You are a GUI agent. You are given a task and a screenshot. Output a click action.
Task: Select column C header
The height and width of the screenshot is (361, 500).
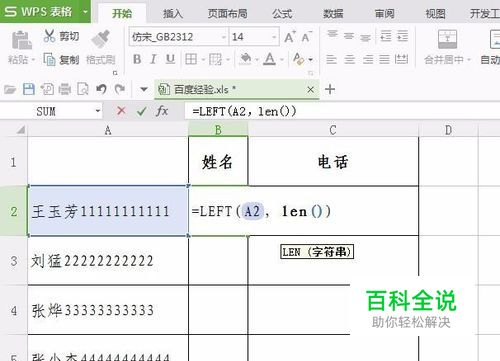[333, 130]
